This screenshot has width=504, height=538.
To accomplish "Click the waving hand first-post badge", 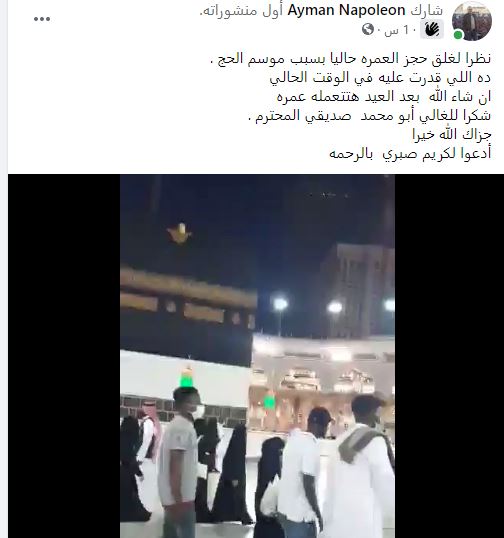I will pos(432,30).
